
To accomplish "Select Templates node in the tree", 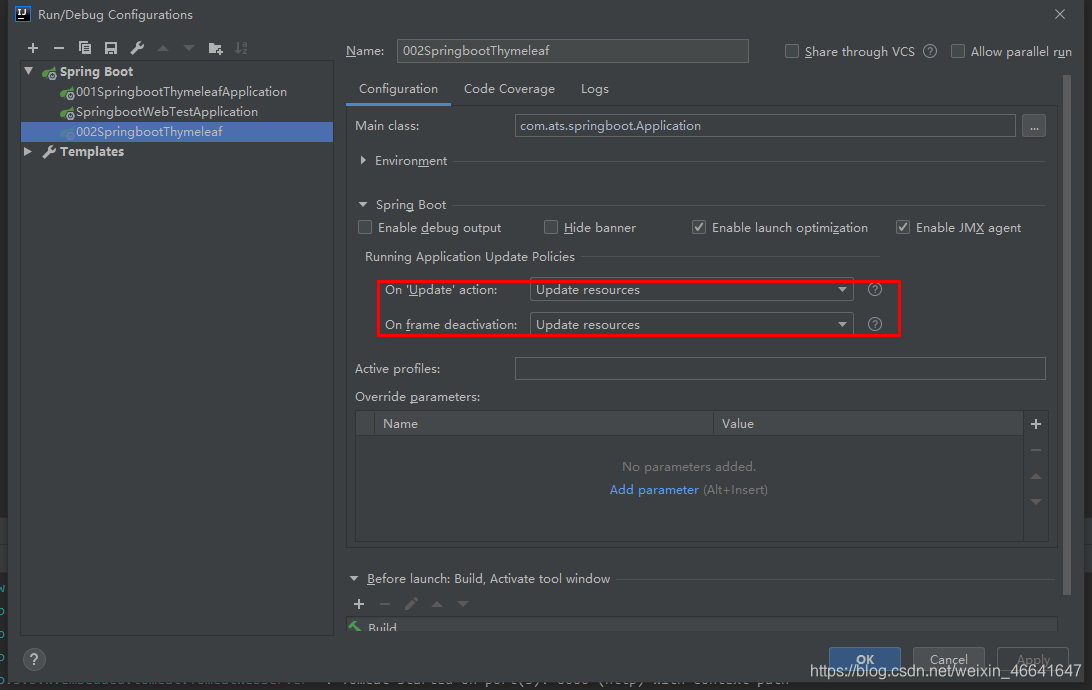I will [x=91, y=152].
